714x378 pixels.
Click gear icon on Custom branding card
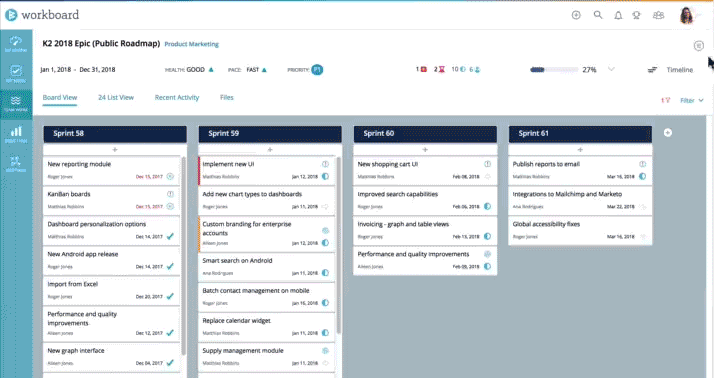325,230
